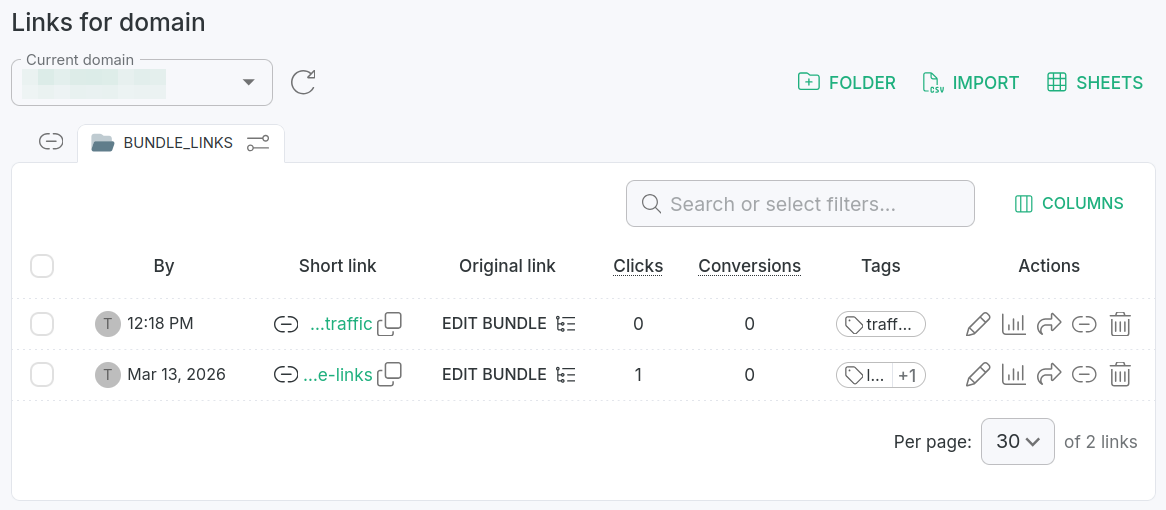The height and width of the screenshot is (510, 1166).
Task: Expand the Per page 30 dropdown
Action: pyautogui.click(x=1018, y=442)
